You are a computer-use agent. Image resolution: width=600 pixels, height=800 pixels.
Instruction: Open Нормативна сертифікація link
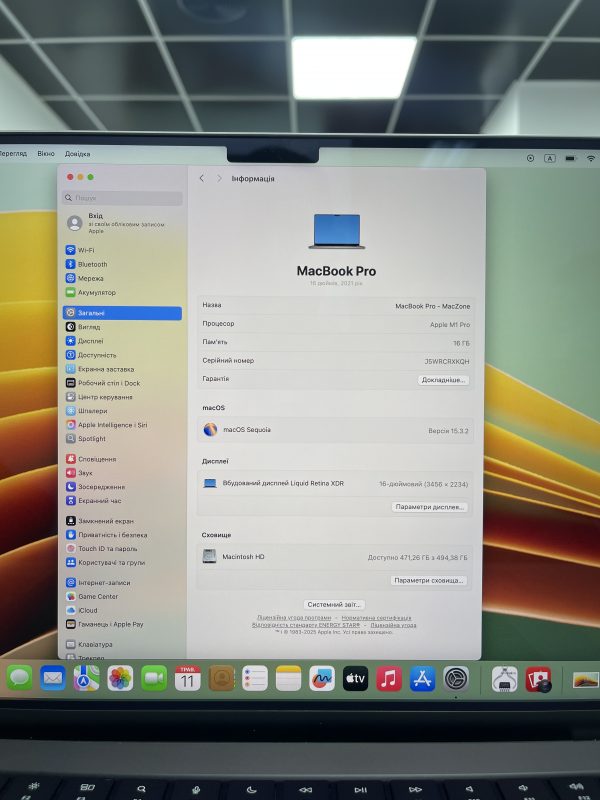[x=377, y=618]
